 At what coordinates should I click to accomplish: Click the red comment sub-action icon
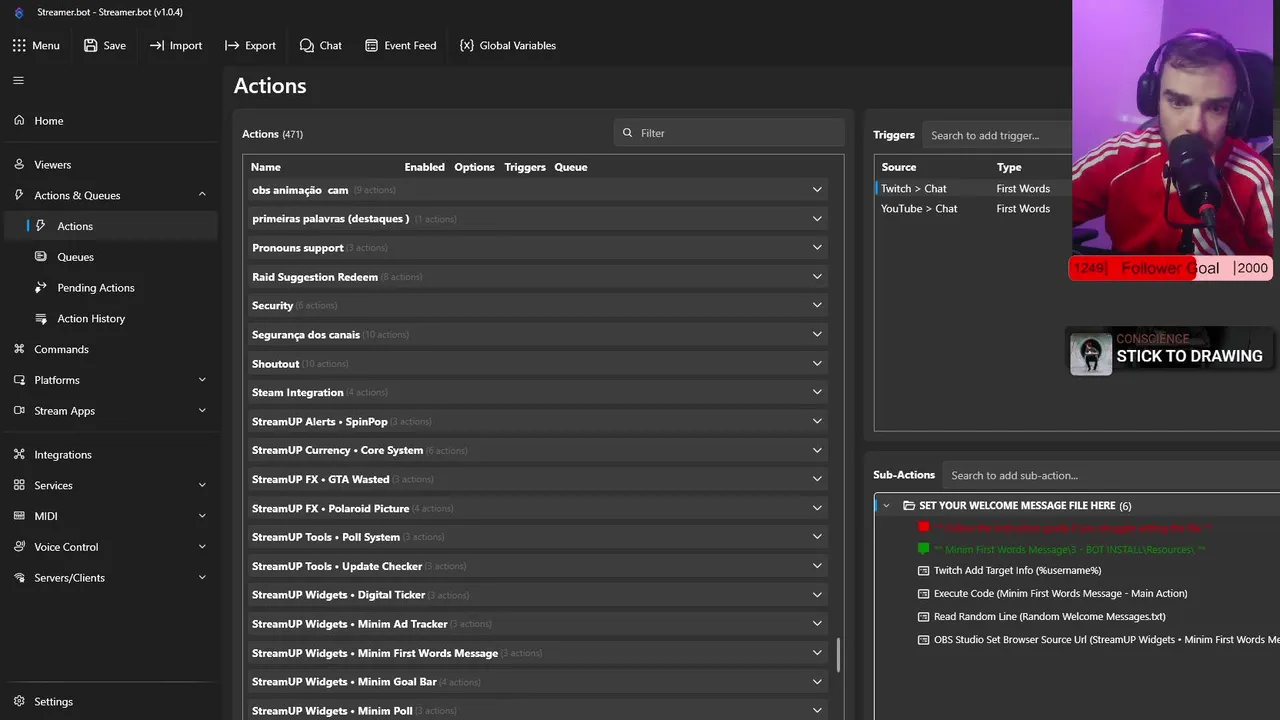pos(924,526)
